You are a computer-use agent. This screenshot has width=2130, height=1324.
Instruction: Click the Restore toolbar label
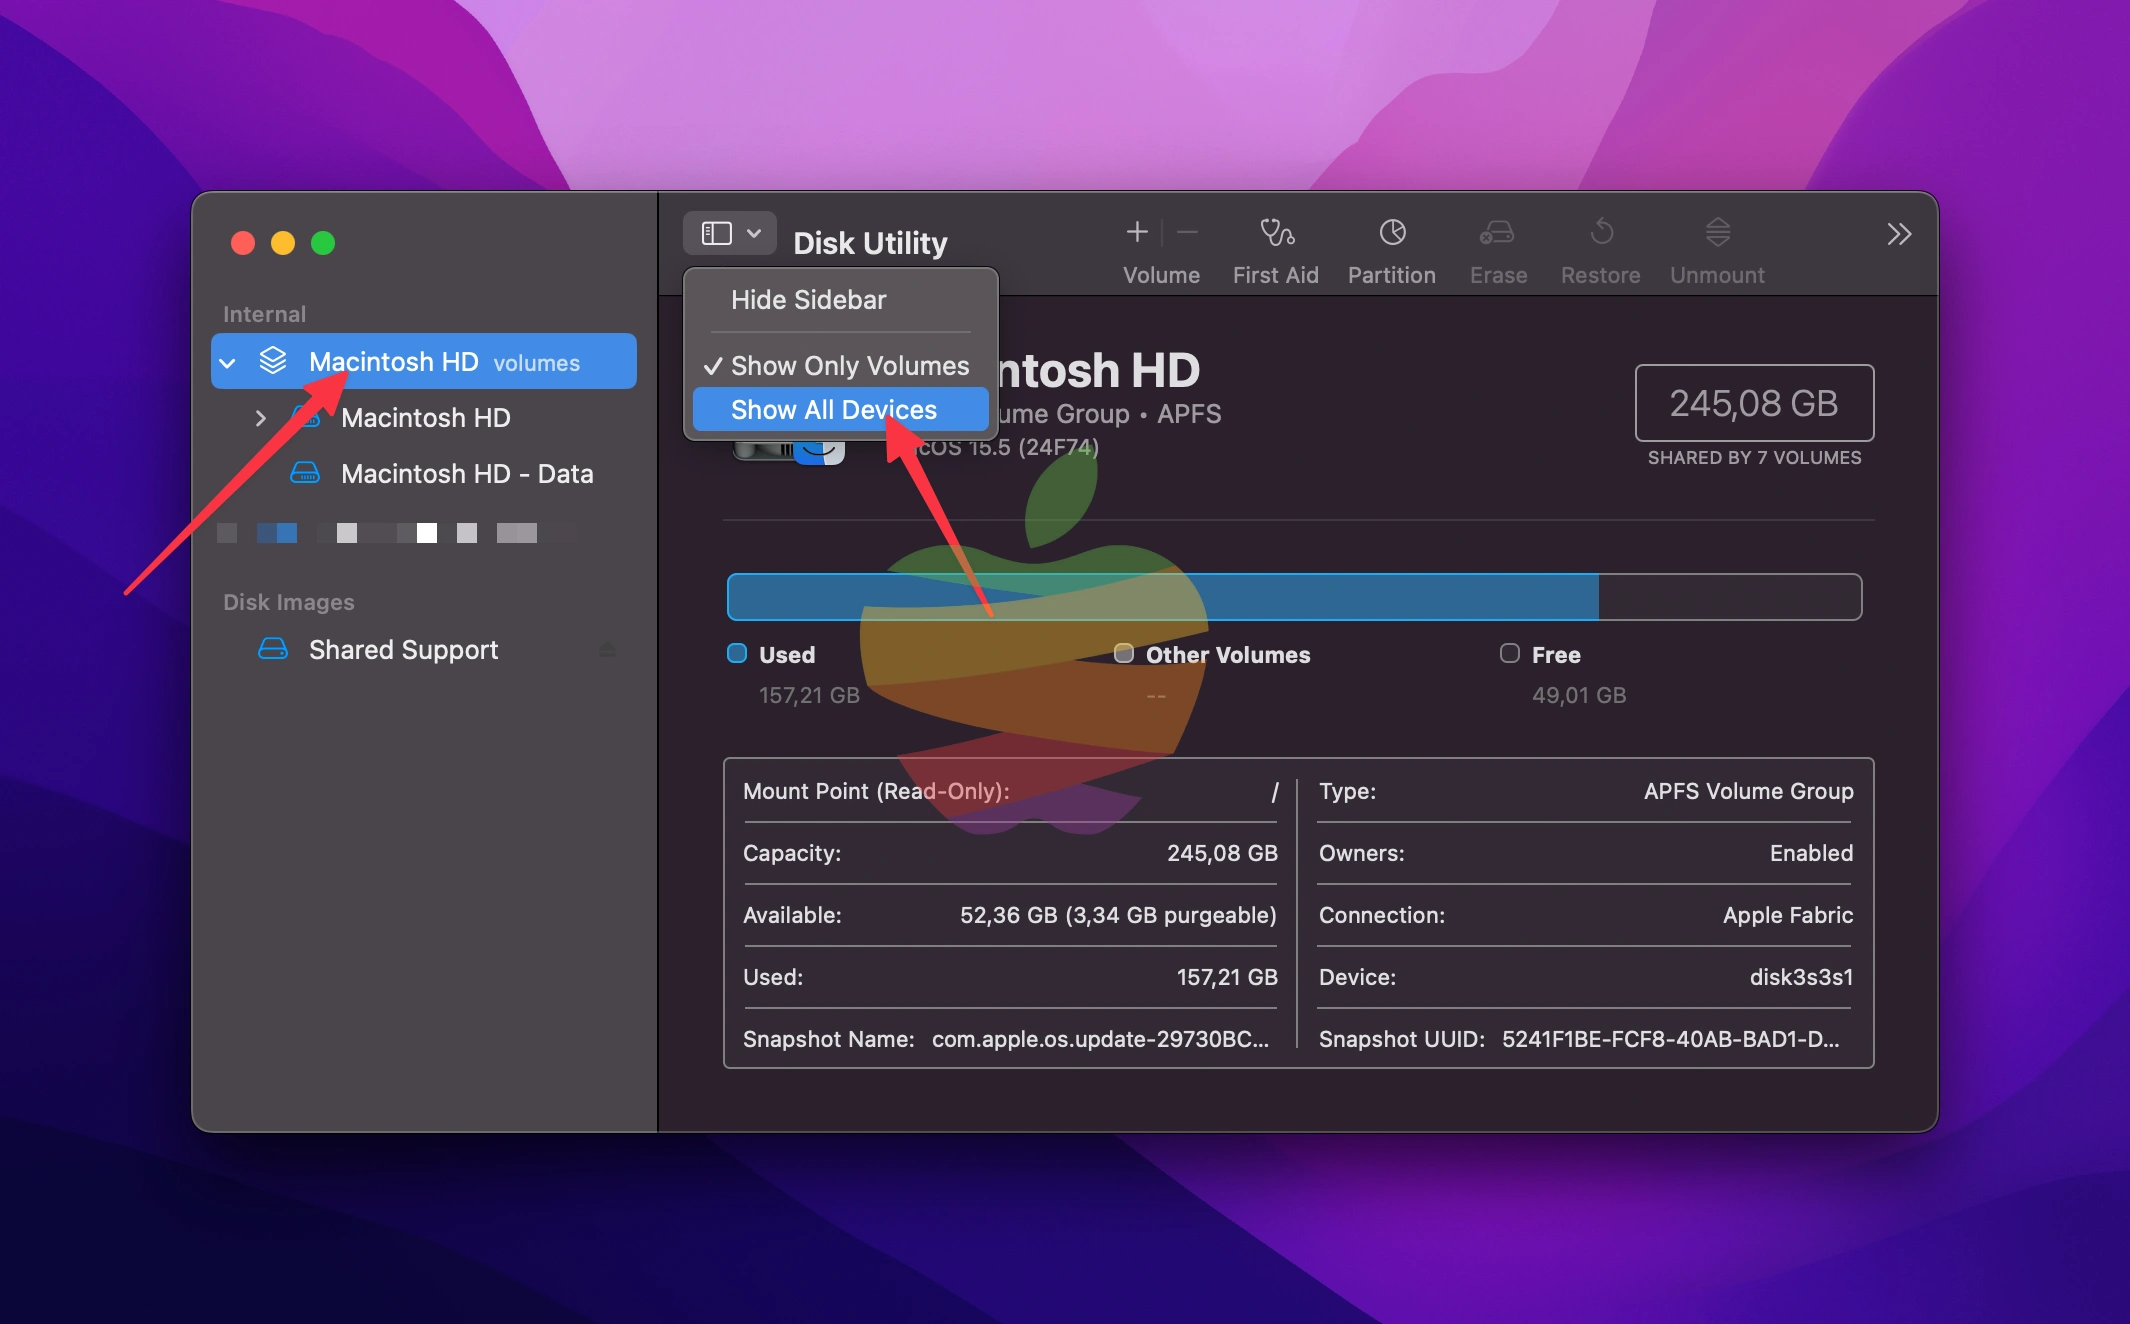[1600, 276]
